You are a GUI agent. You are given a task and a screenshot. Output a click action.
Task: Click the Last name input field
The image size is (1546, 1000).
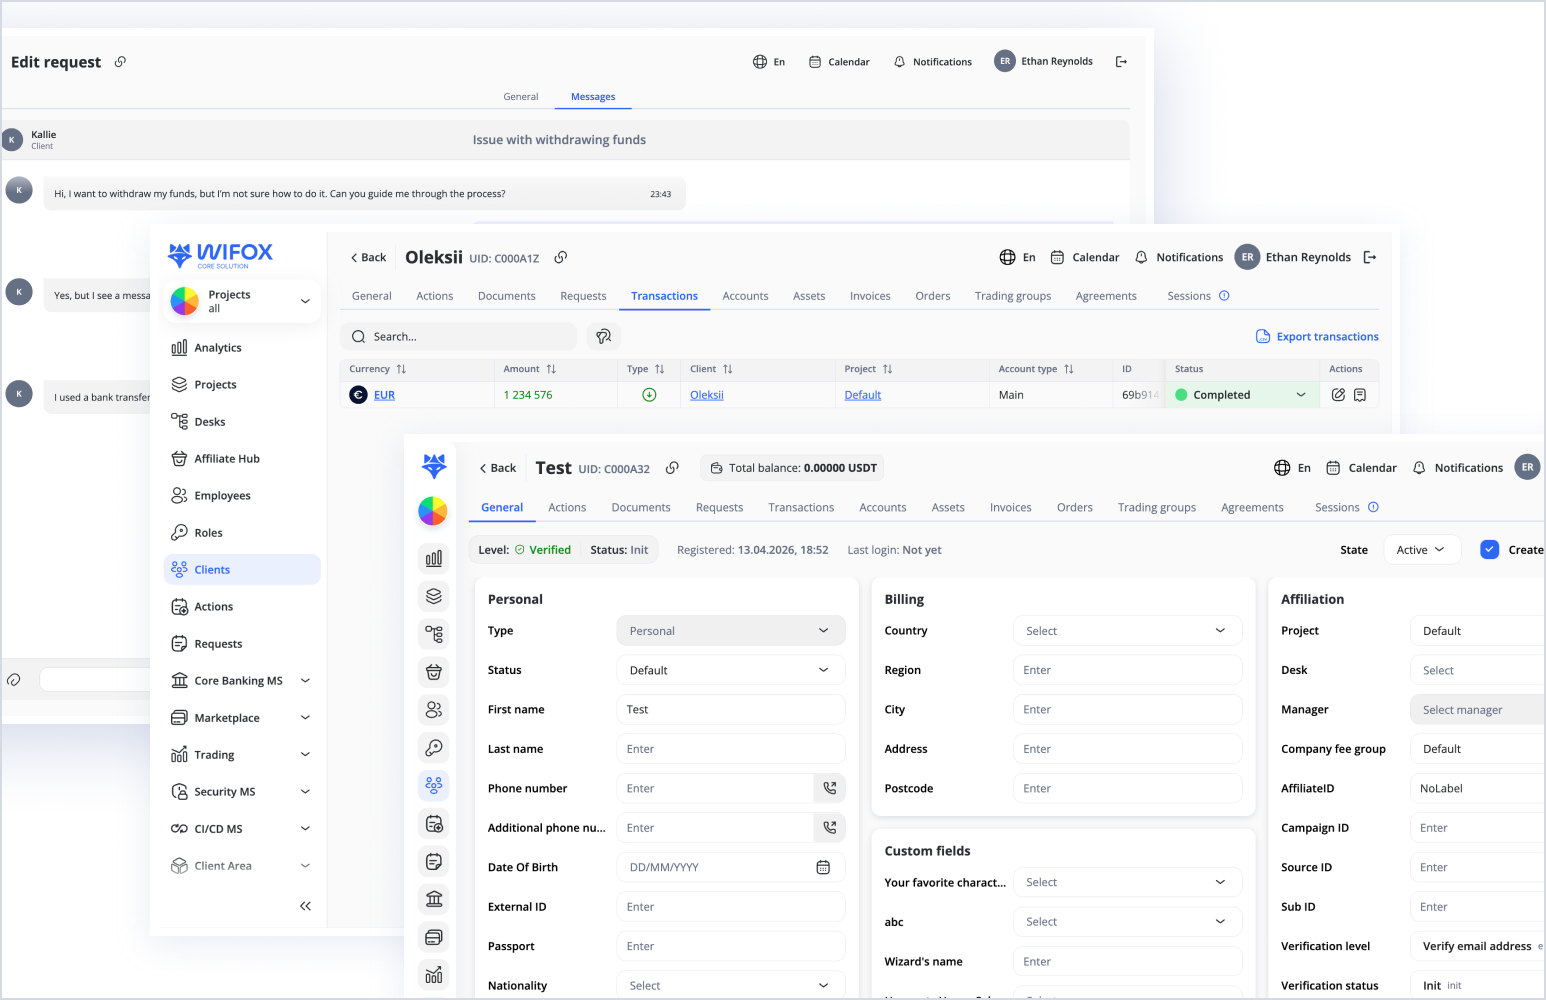pos(730,749)
